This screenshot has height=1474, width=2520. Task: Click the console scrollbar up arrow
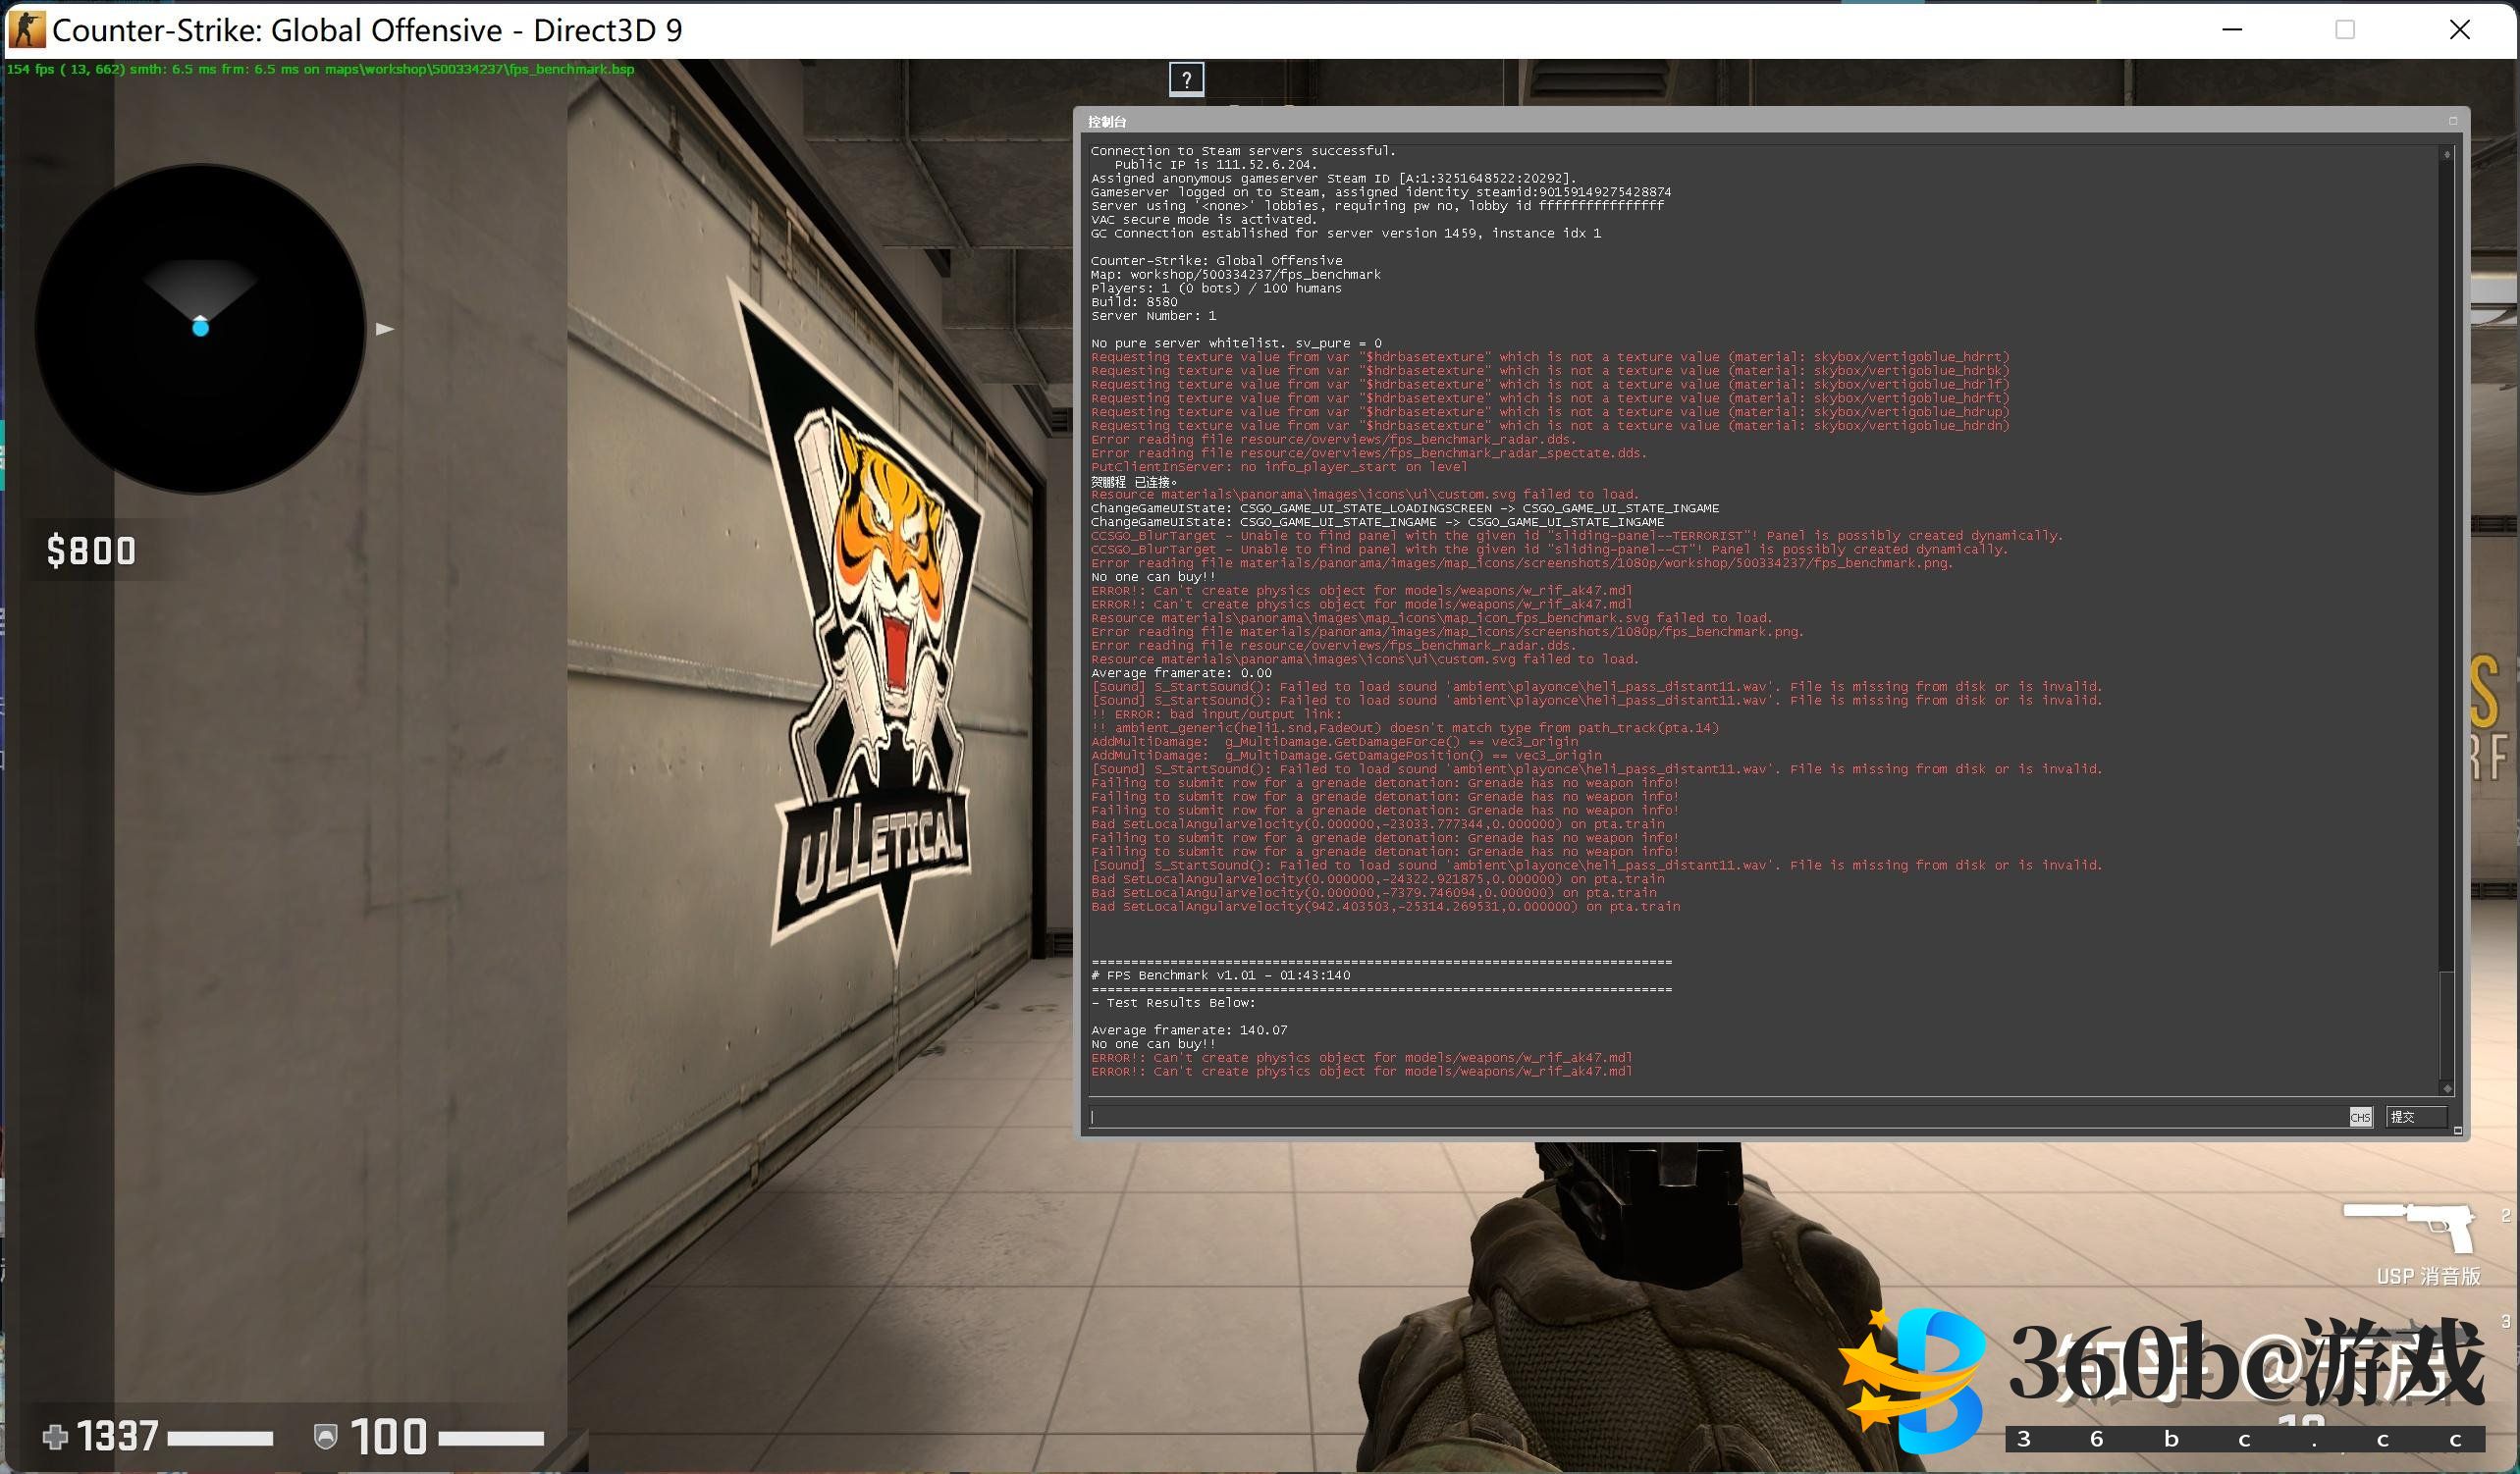click(2447, 154)
